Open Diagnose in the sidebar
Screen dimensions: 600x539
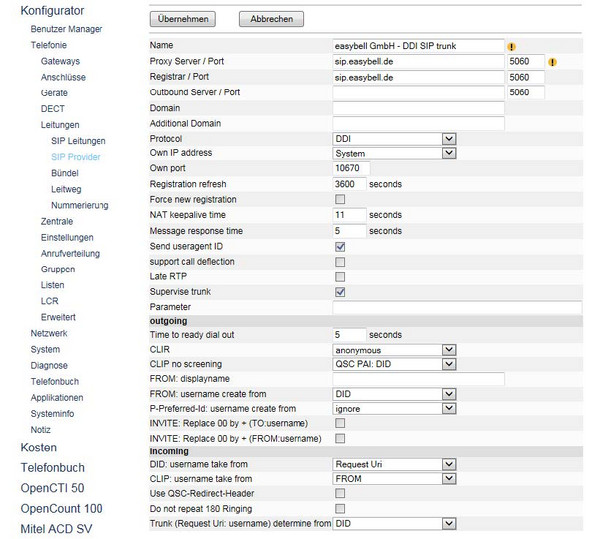(49, 366)
